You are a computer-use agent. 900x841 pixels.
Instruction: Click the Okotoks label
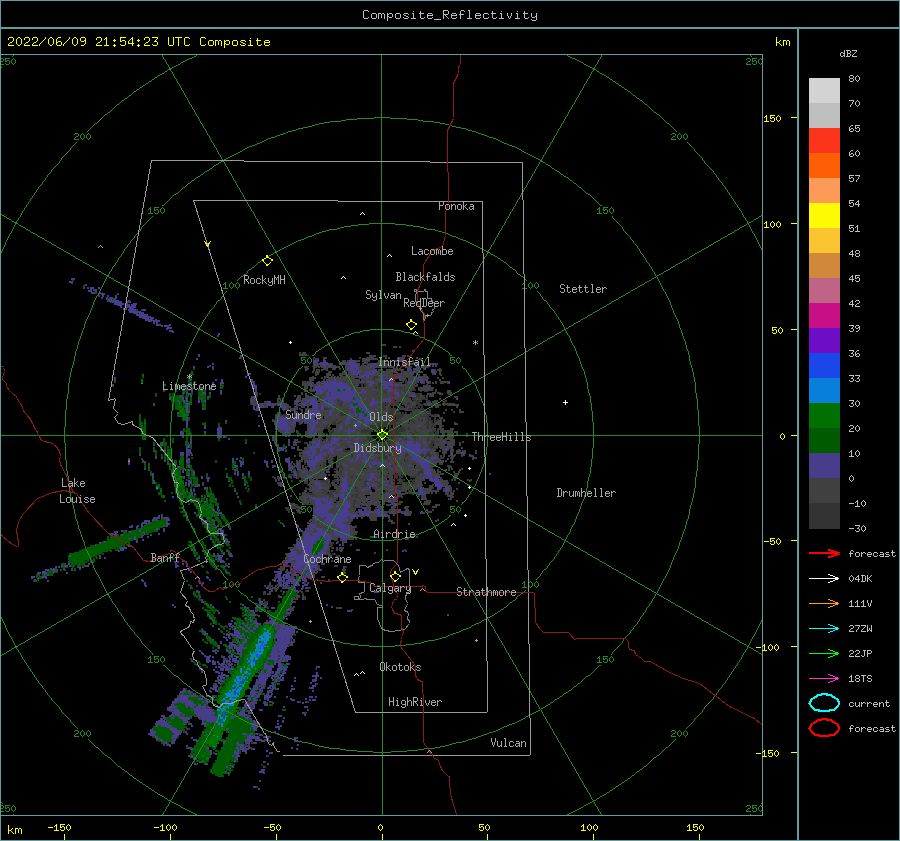point(400,667)
